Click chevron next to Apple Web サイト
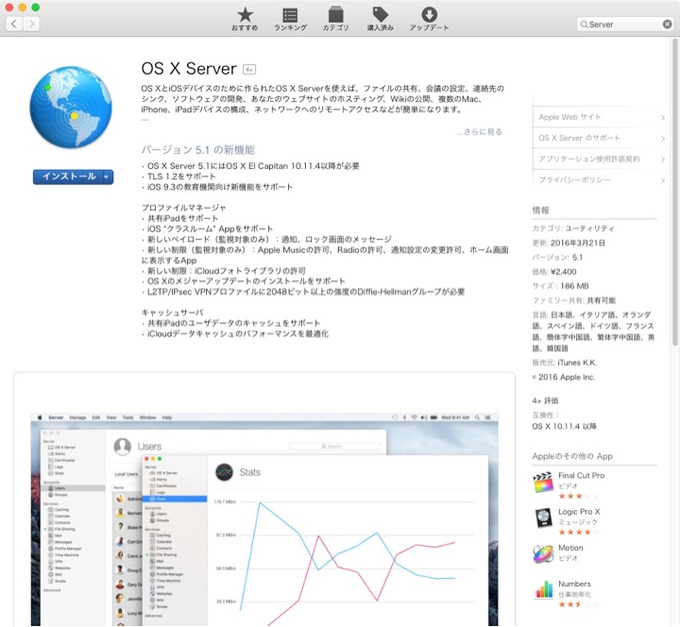680x627 pixels. [x=663, y=118]
